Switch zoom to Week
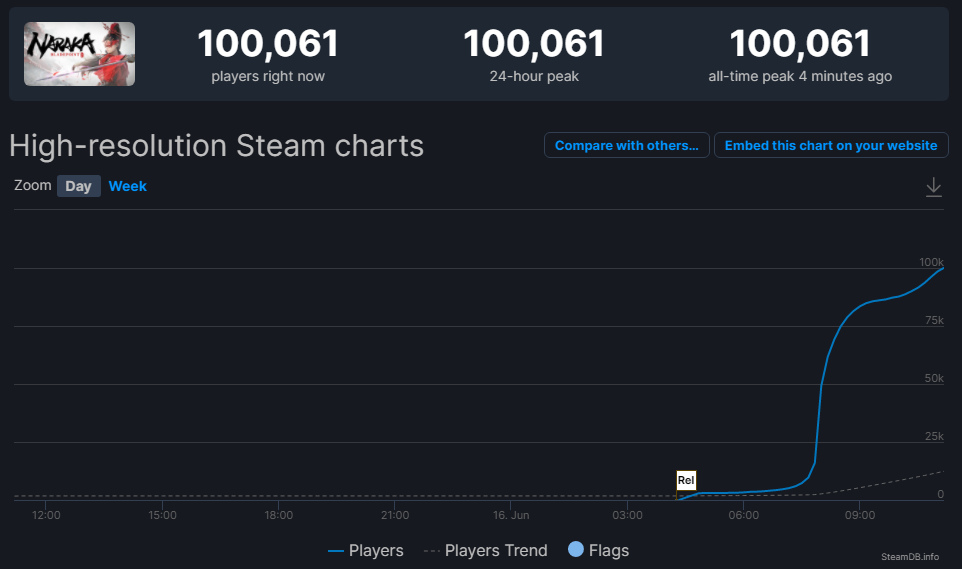This screenshot has width=962, height=569. [x=128, y=186]
